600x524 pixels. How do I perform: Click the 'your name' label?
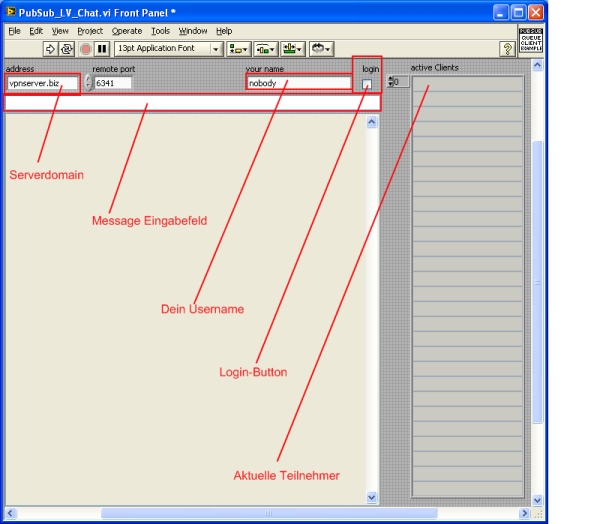(x=264, y=69)
